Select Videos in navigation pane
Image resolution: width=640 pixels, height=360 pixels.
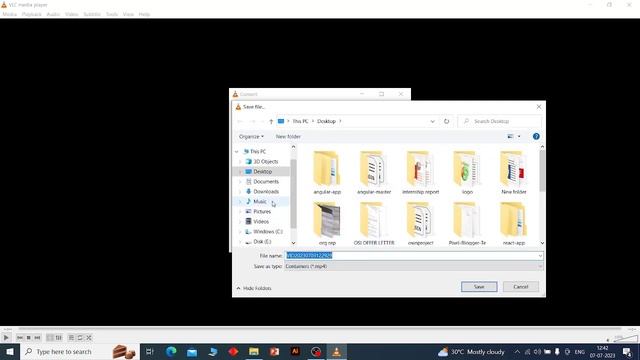tap(261, 221)
